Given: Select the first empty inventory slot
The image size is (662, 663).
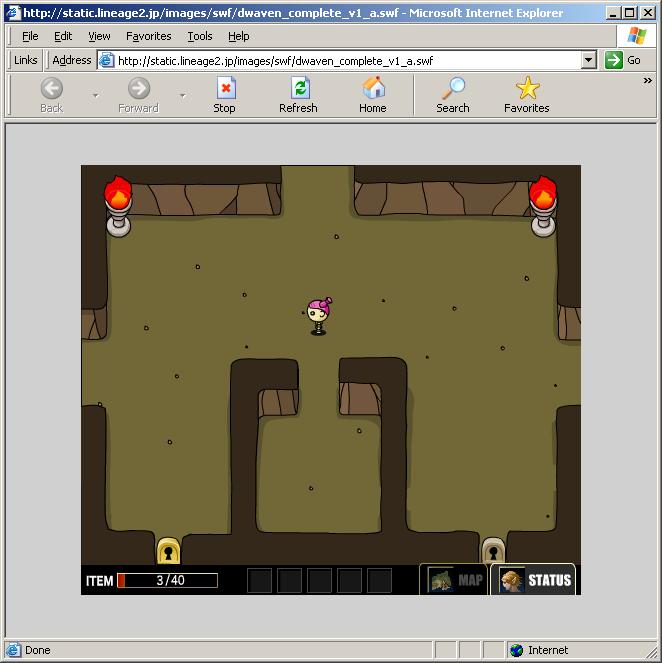Looking at the screenshot, I should [259, 581].
